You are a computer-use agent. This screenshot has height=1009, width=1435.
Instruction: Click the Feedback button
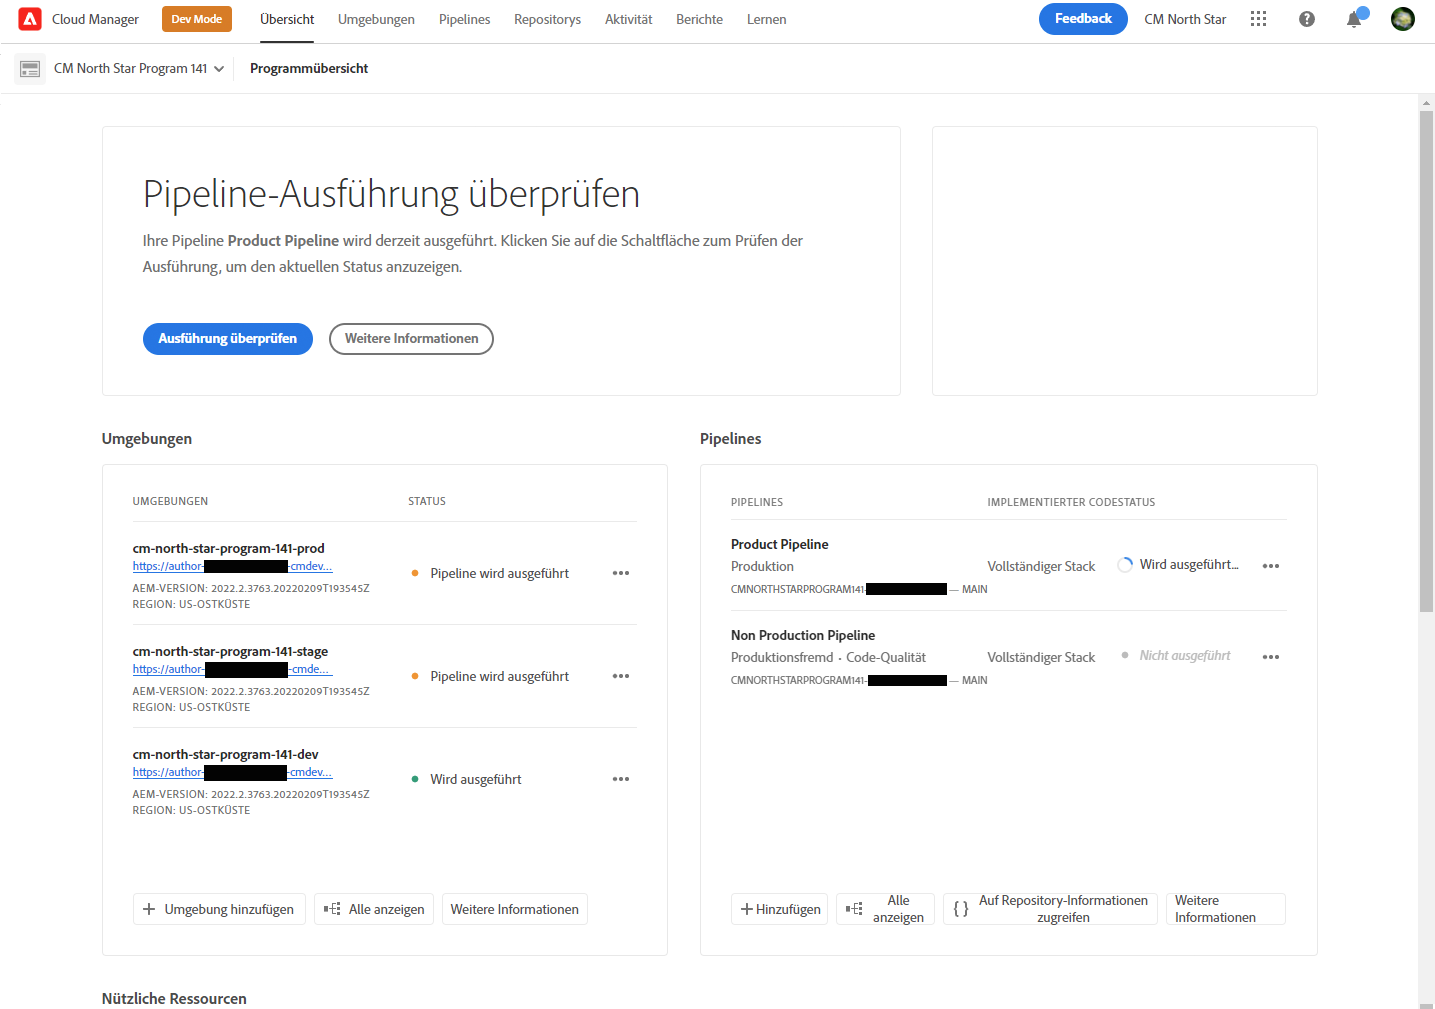pyautogui.click(x=1083, y=19)
